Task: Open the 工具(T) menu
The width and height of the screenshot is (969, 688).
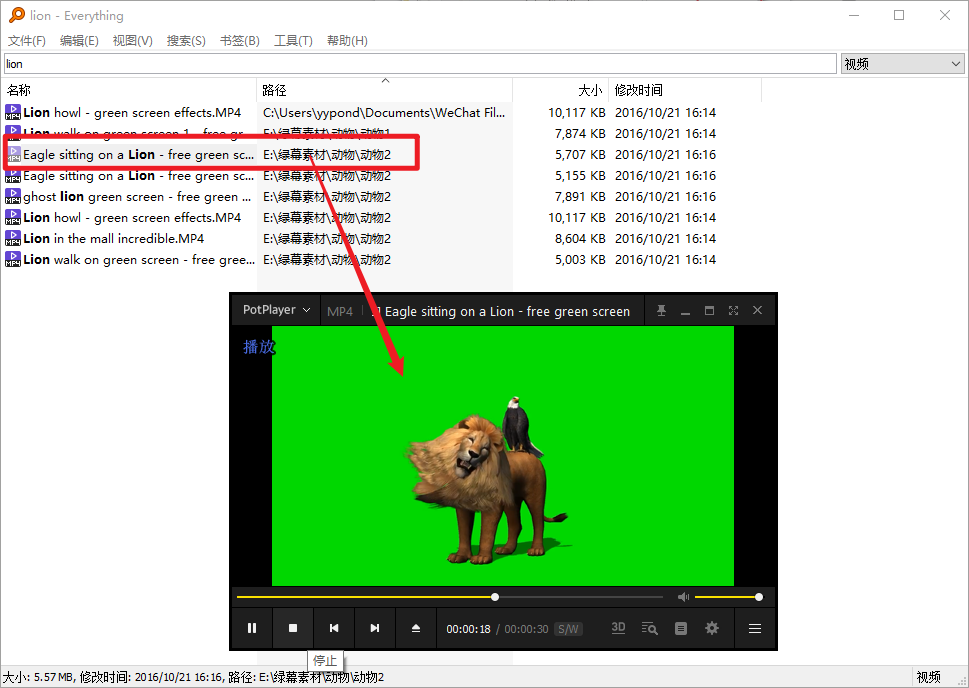Action: [293, 41]
